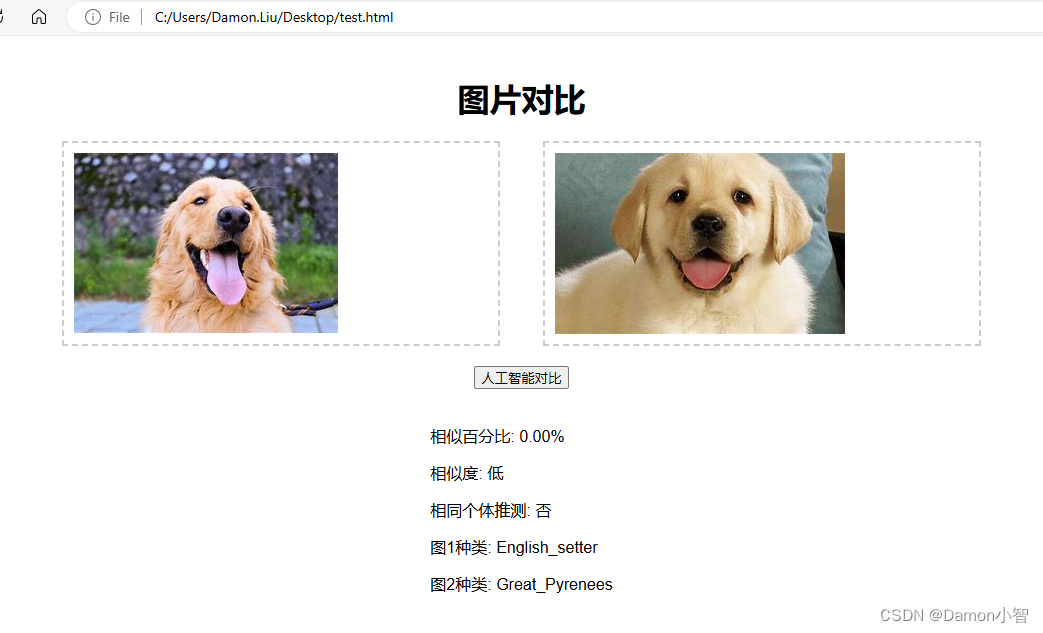
Task: Click the 图片对比 page heading
Action: tap(520, 100)
